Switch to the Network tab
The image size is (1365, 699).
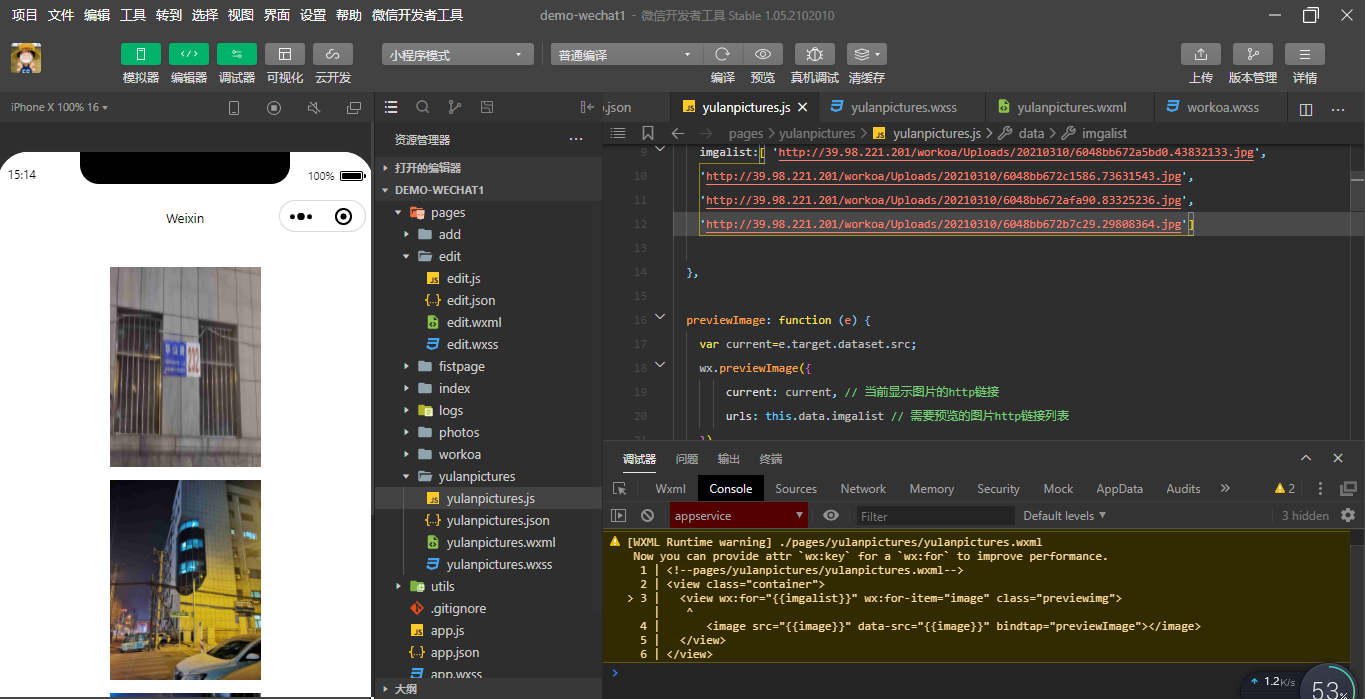[862, 489]
